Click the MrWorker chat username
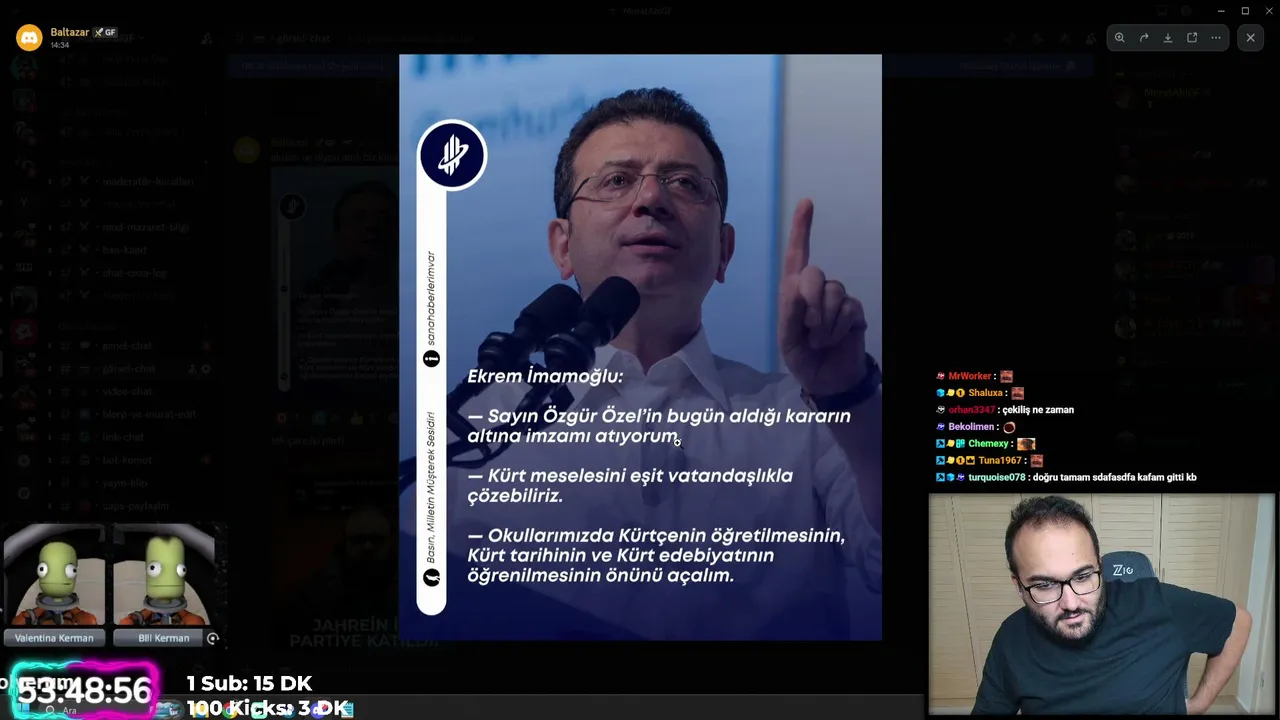This screenshot has height=720, width=1280. tap(970, 376)
